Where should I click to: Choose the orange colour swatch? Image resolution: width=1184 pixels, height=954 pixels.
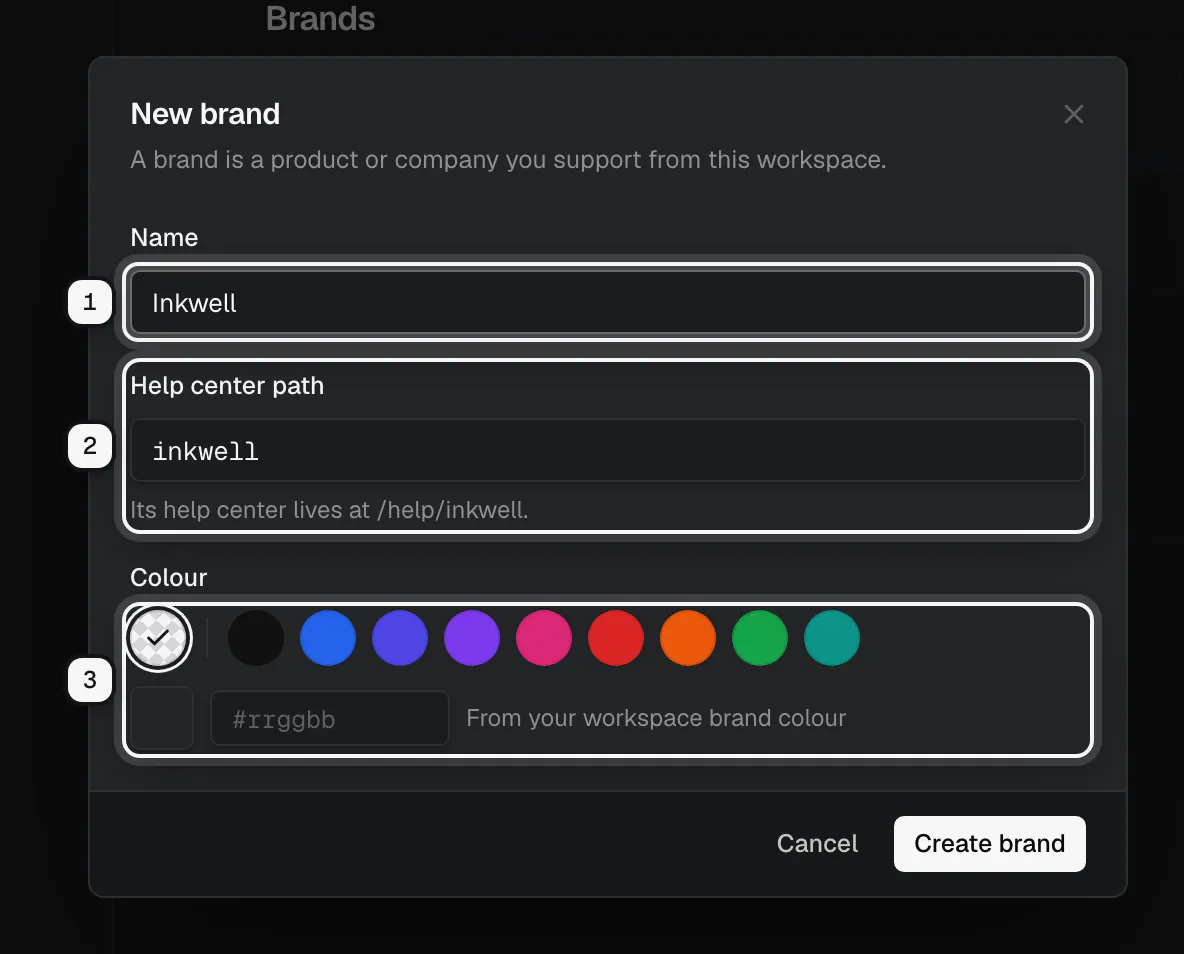688,638
